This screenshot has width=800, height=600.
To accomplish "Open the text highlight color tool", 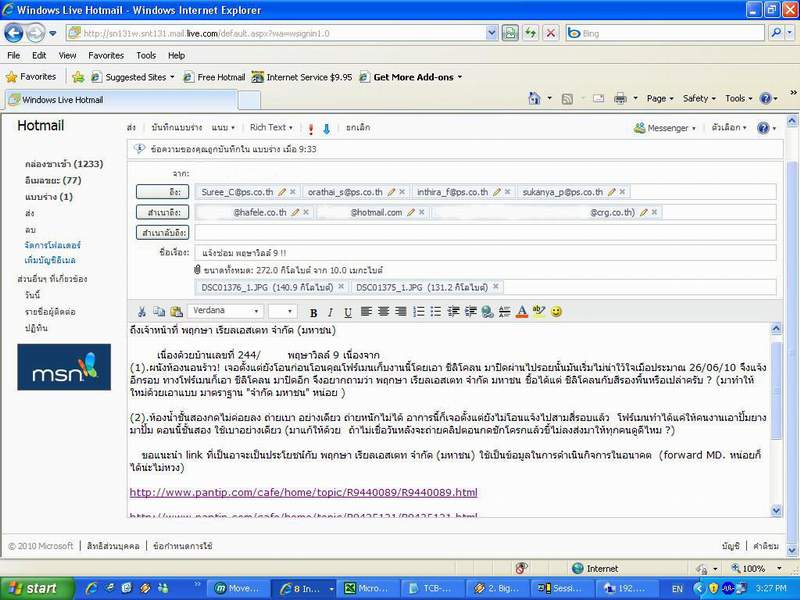I will point(539,312).
